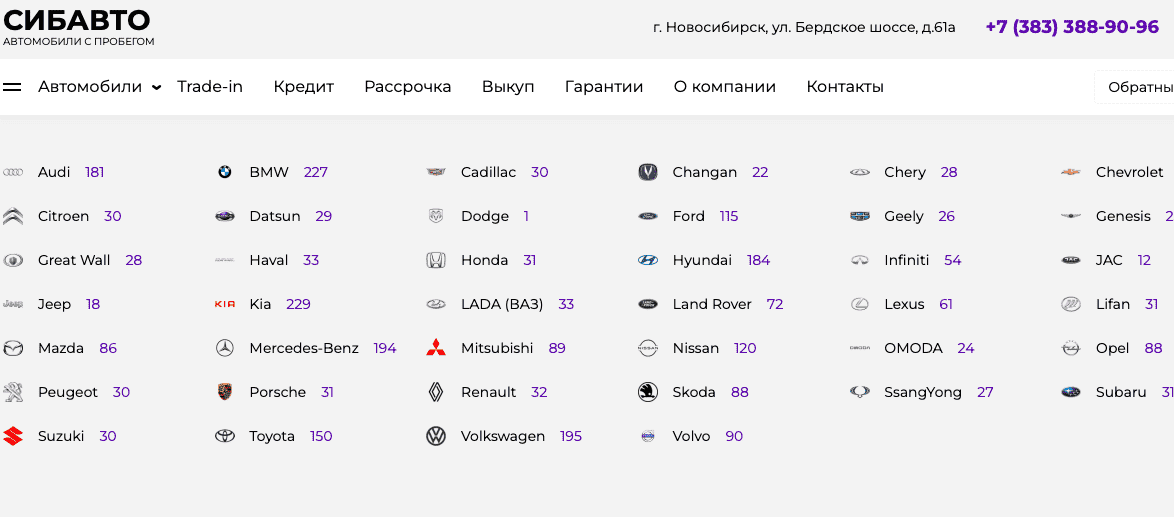Click the Kia red logo icon
Screen dimensions: 1174x517
(224, 304)
